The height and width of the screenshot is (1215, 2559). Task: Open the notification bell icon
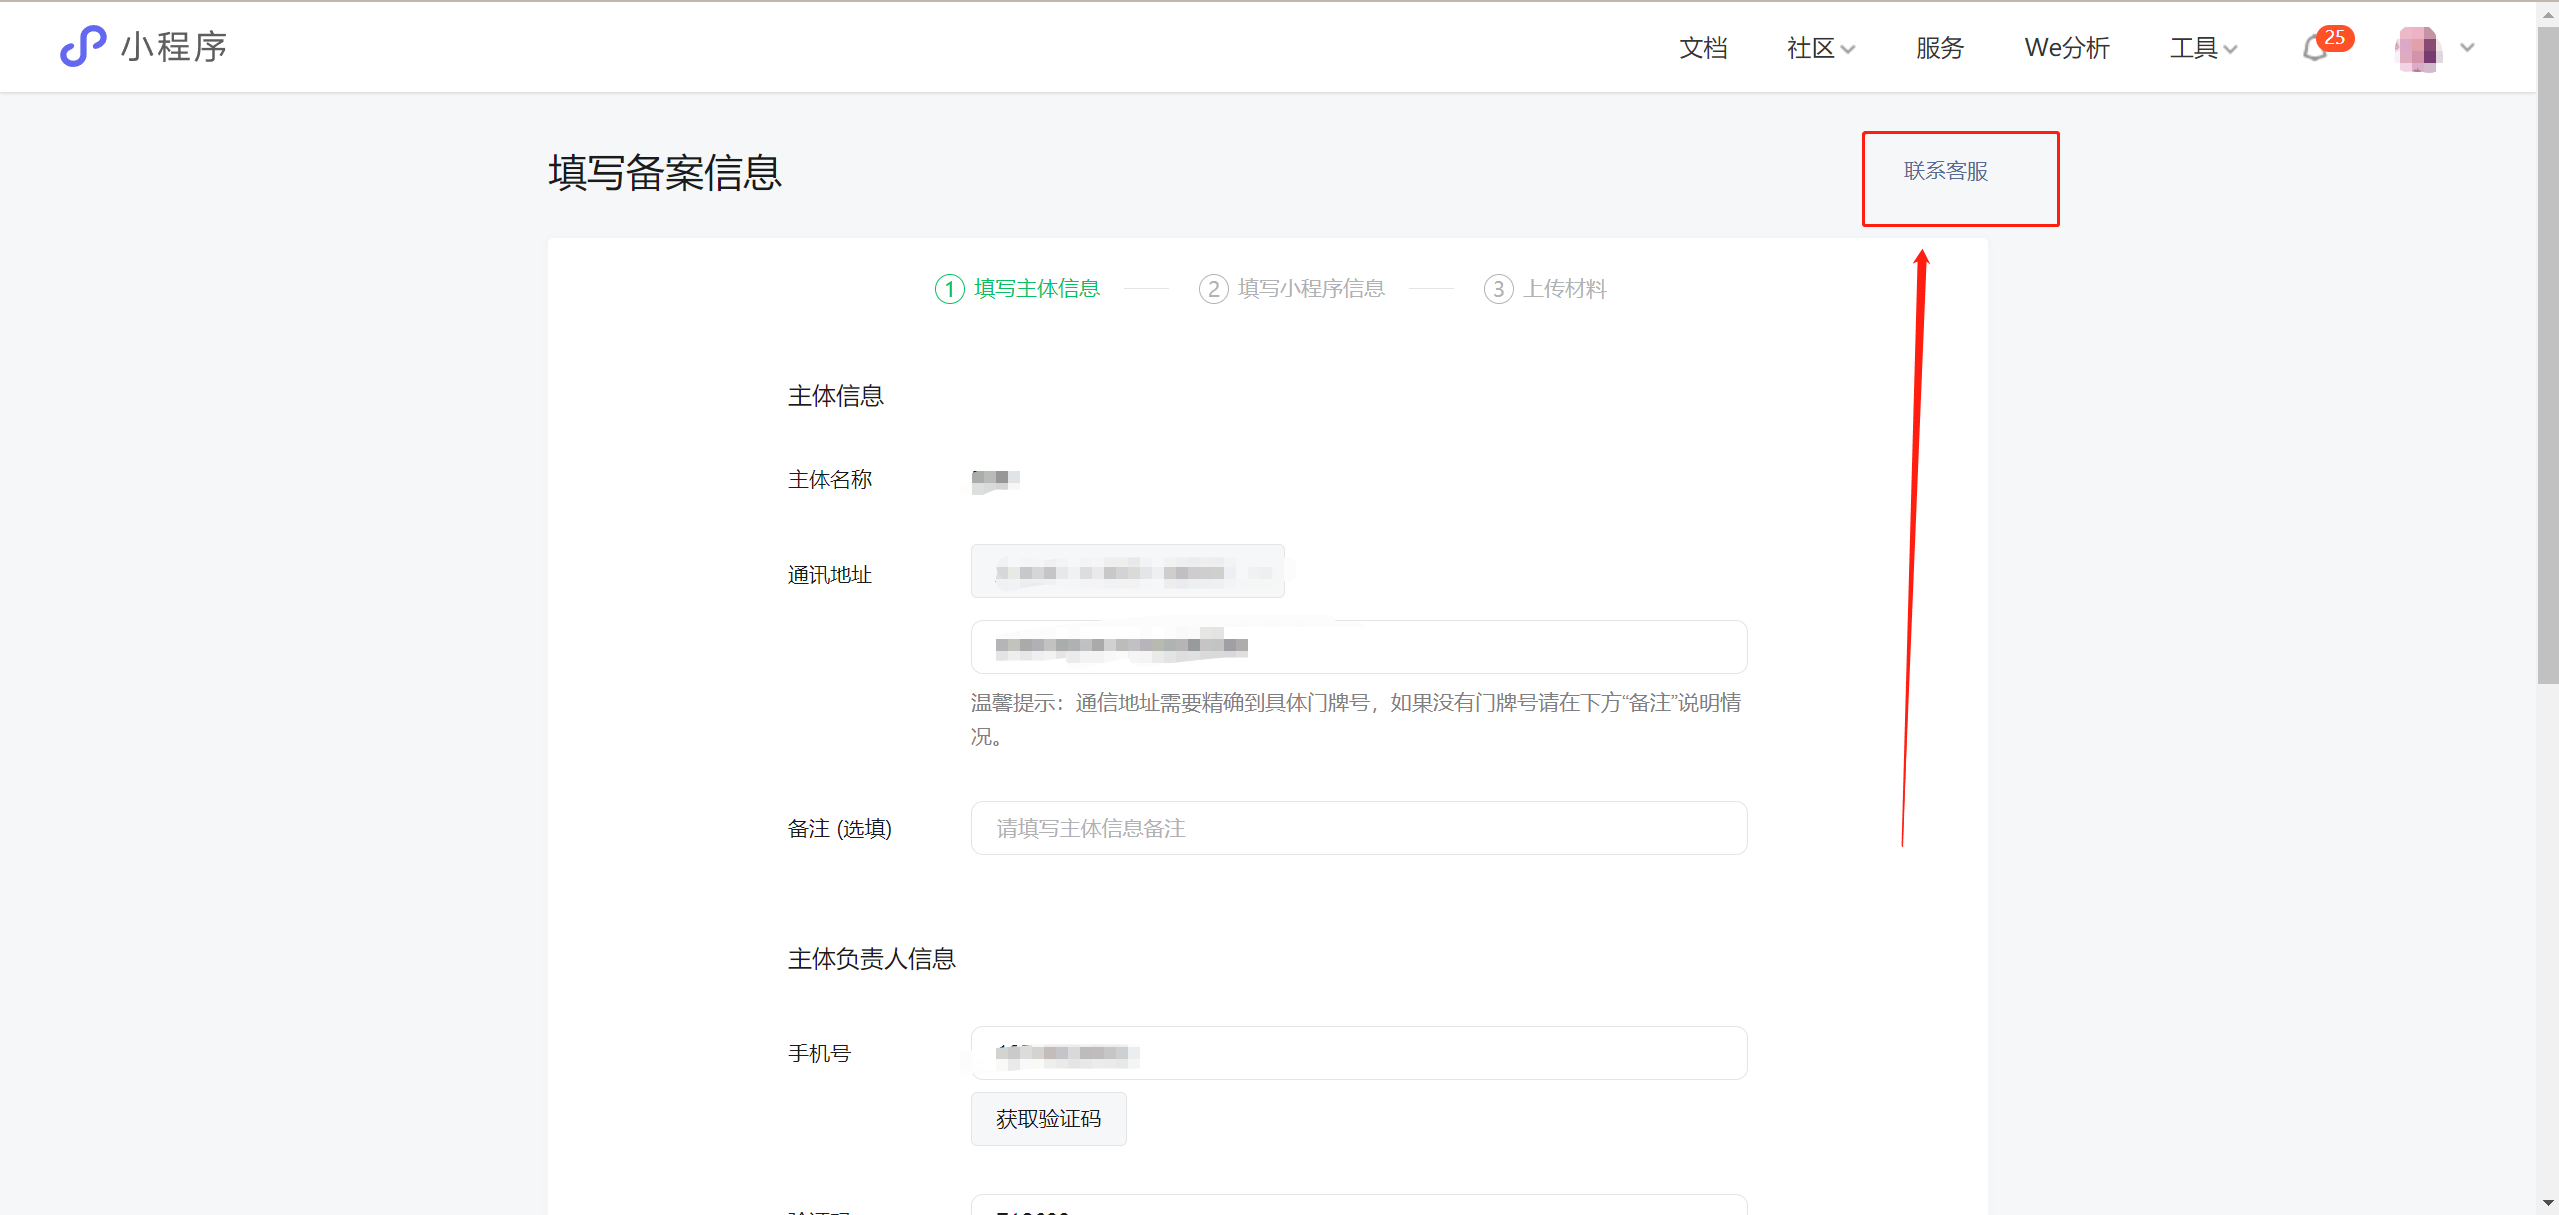(2313, 49)
